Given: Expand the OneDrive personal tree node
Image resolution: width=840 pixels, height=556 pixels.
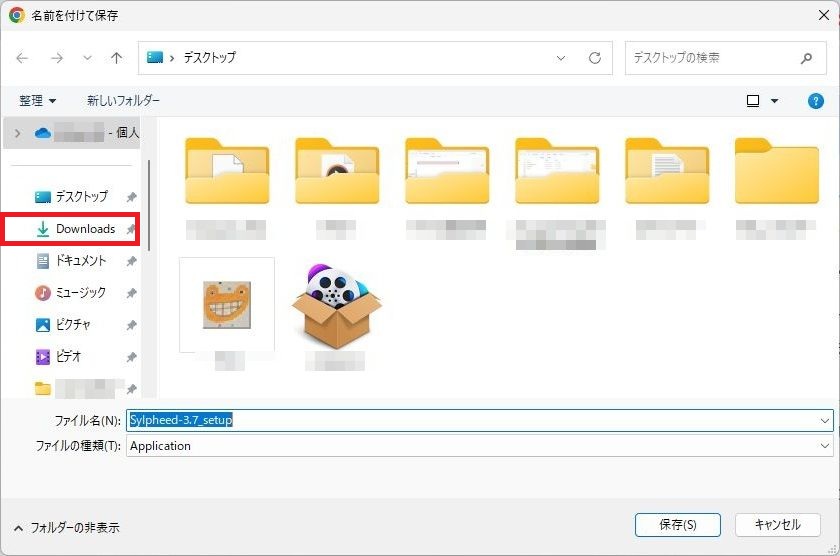Looking at the screenshot, I should [x=17, y=132].
